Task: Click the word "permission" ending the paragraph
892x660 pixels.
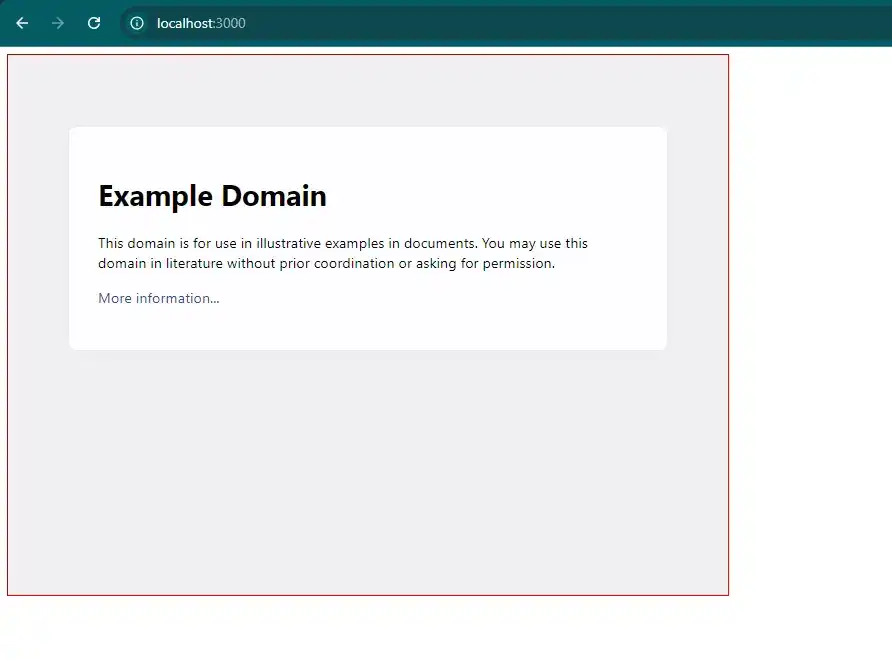Action: 515,264
